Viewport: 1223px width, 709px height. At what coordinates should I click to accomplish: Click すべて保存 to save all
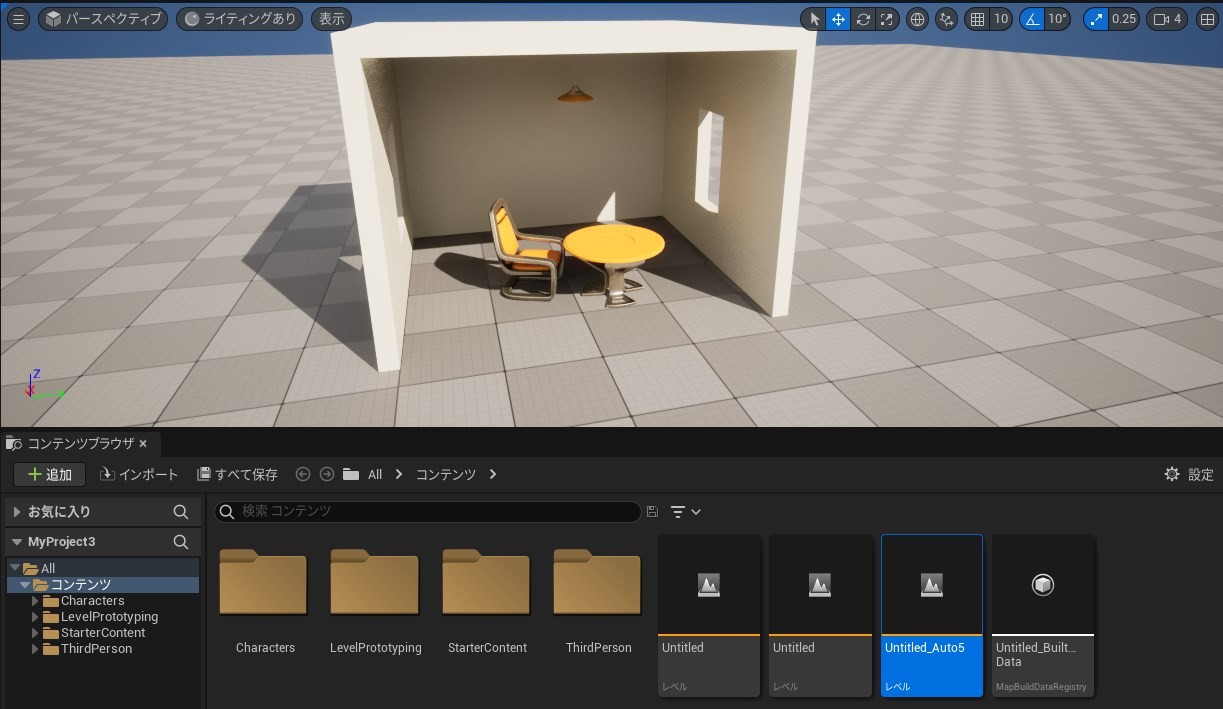point(236,474)
